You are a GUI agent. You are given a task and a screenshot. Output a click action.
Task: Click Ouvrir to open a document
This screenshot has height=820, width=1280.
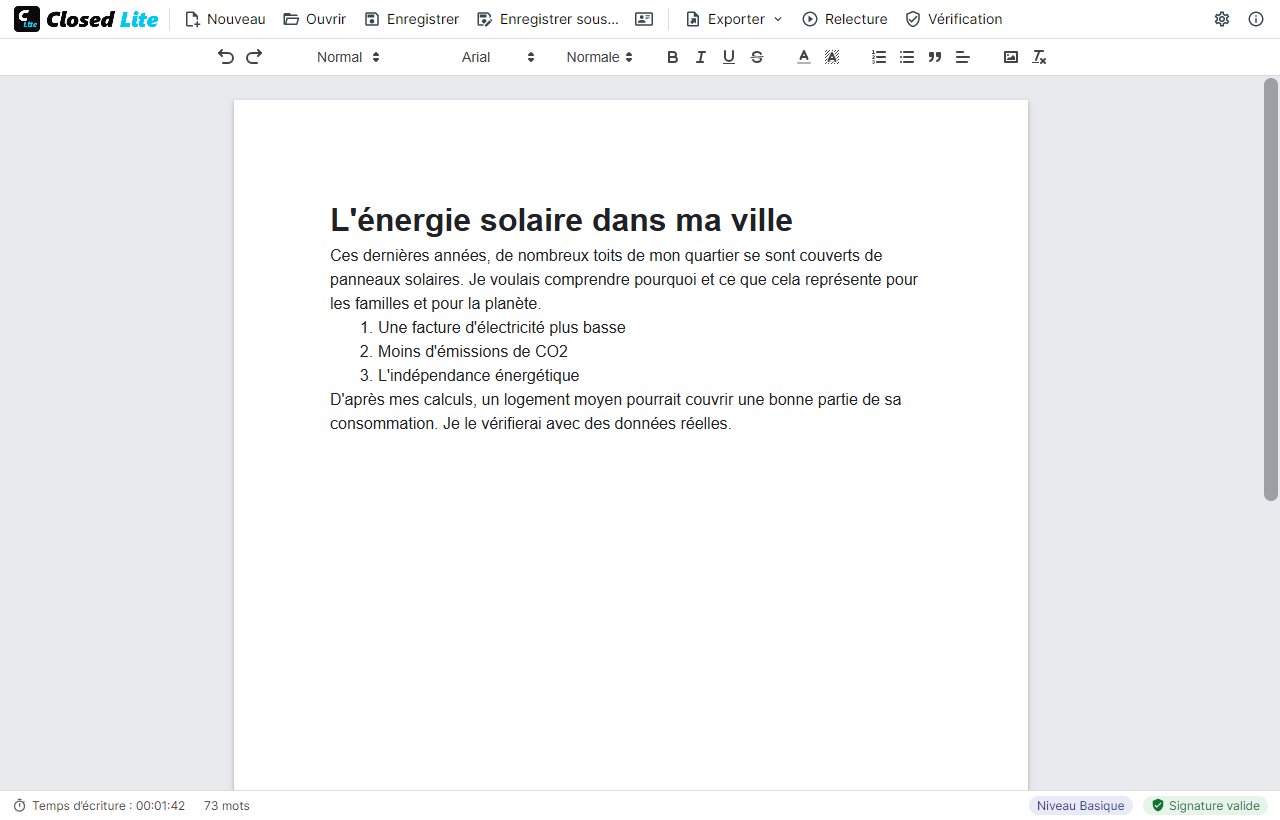[315, 19]
